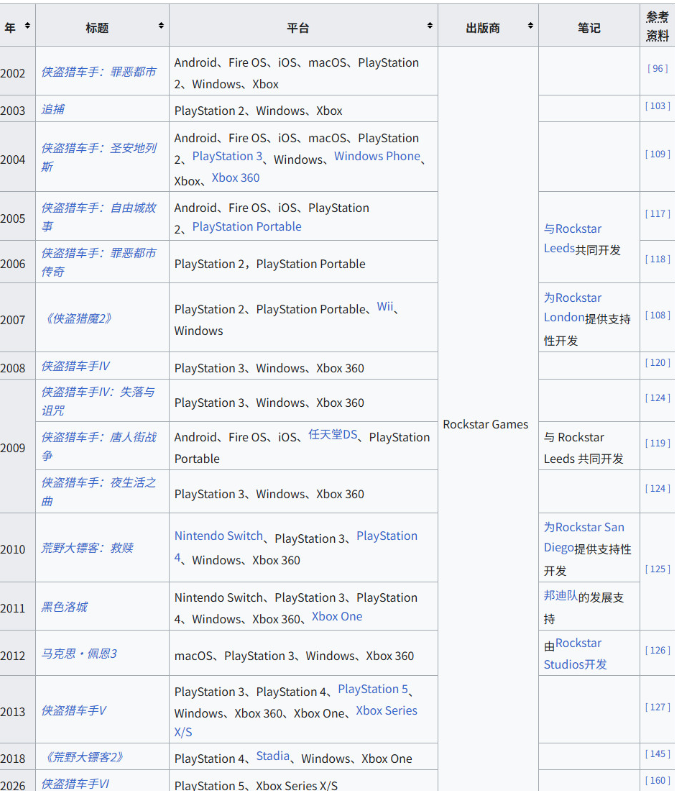
Task: Sort table by 标题 column arrows
Action: [x=161, y=26]
